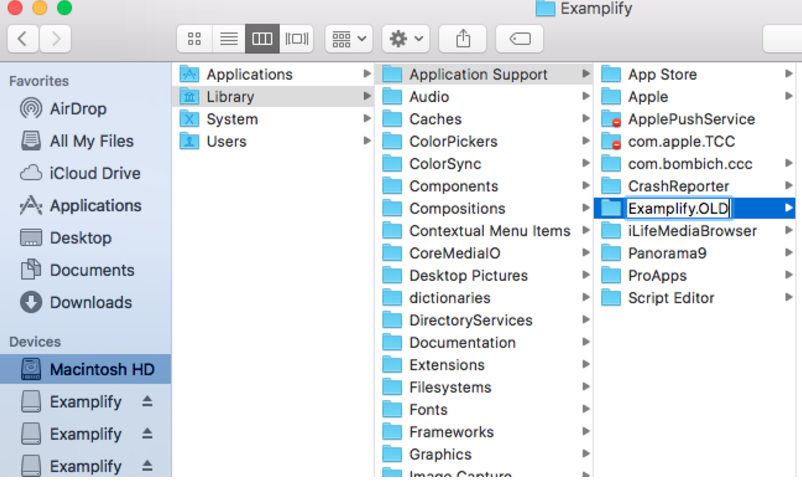Open the Panorama9 folder

tap(696, 253)
